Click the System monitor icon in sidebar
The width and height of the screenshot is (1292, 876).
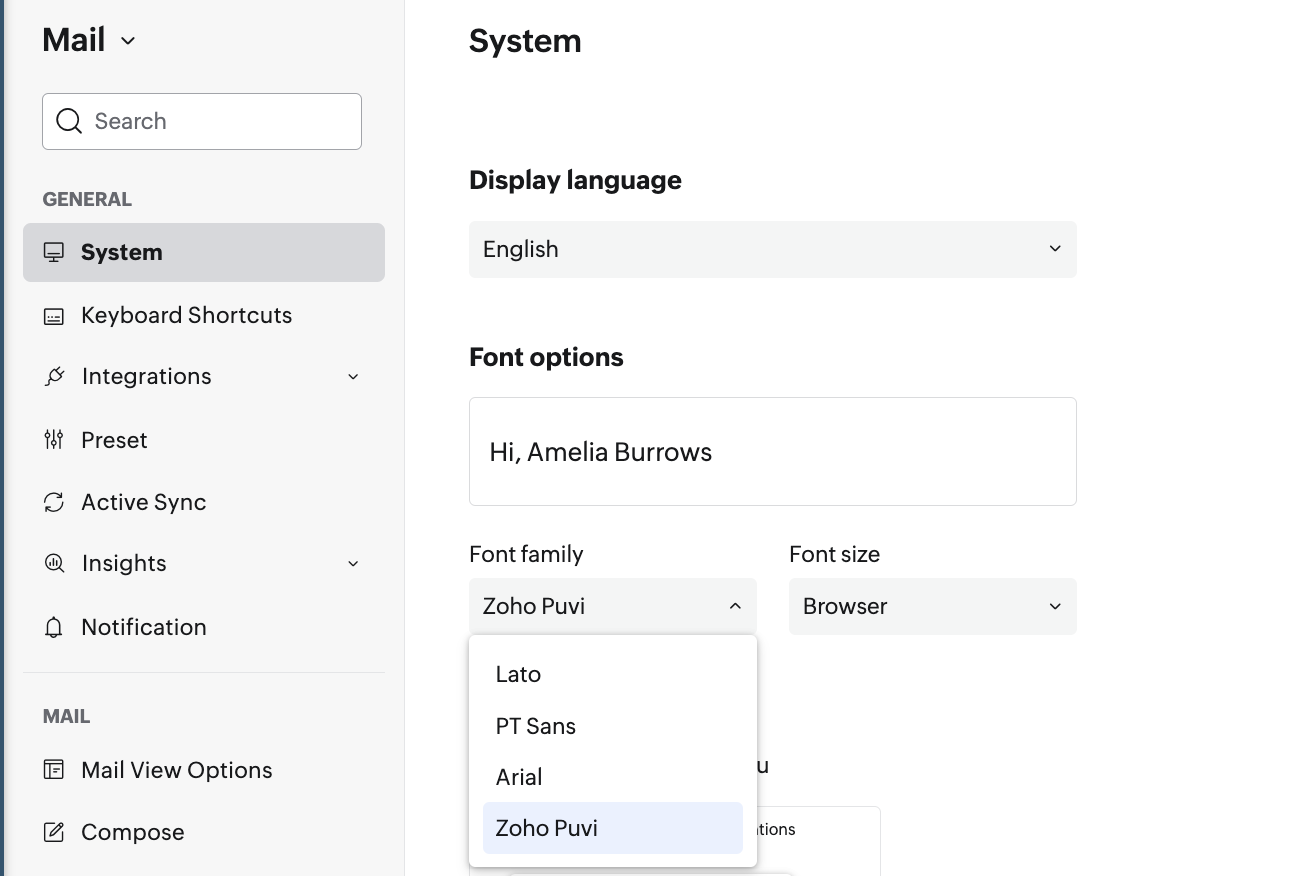[x=54, y=252]
